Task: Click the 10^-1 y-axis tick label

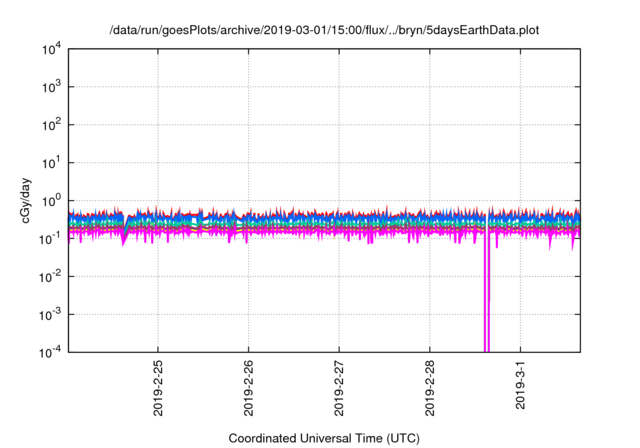Action: pos(50,239)
